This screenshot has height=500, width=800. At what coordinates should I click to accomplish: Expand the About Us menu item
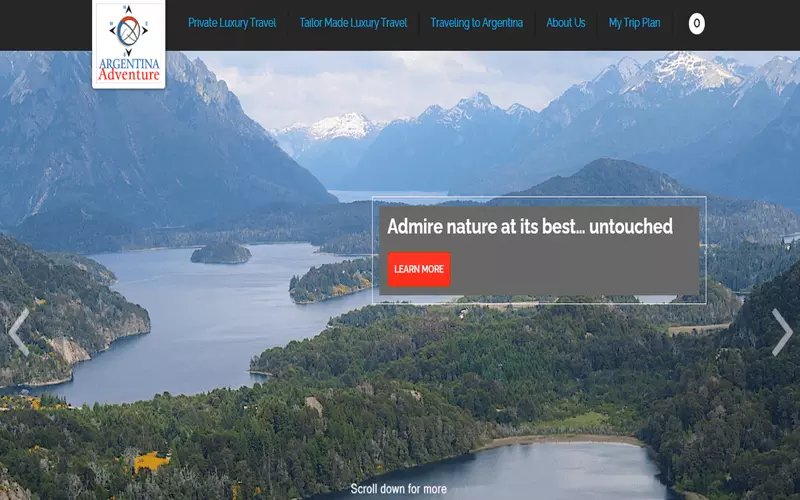click(x=566, y=23)
